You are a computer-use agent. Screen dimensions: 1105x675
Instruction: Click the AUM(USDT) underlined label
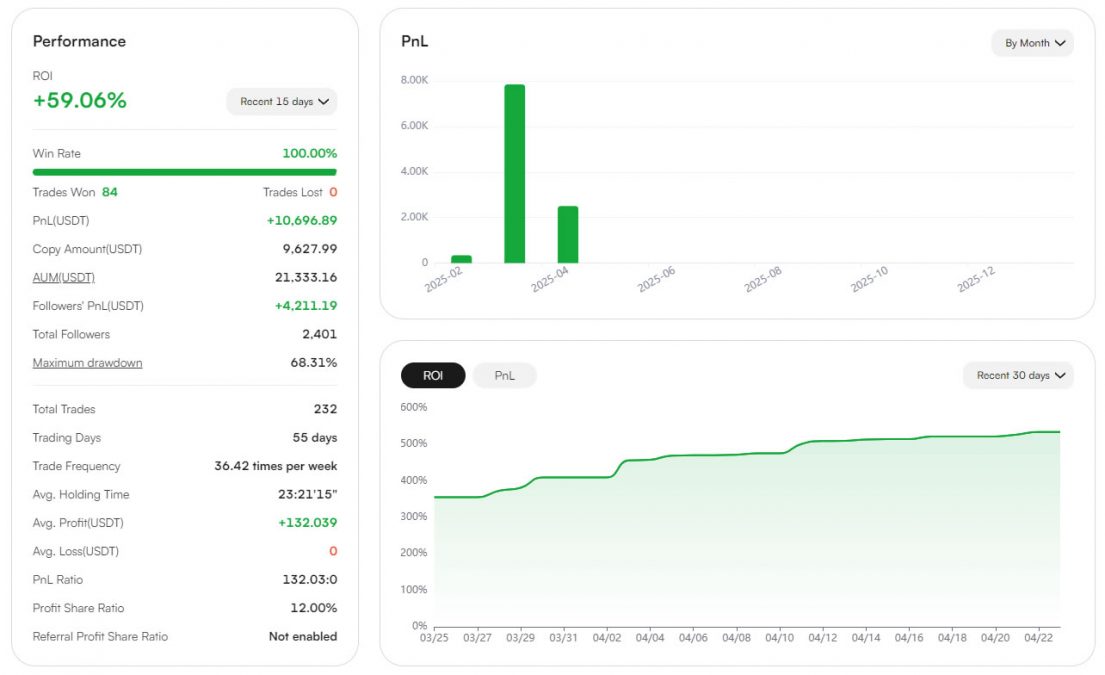[x=63, y=278]
